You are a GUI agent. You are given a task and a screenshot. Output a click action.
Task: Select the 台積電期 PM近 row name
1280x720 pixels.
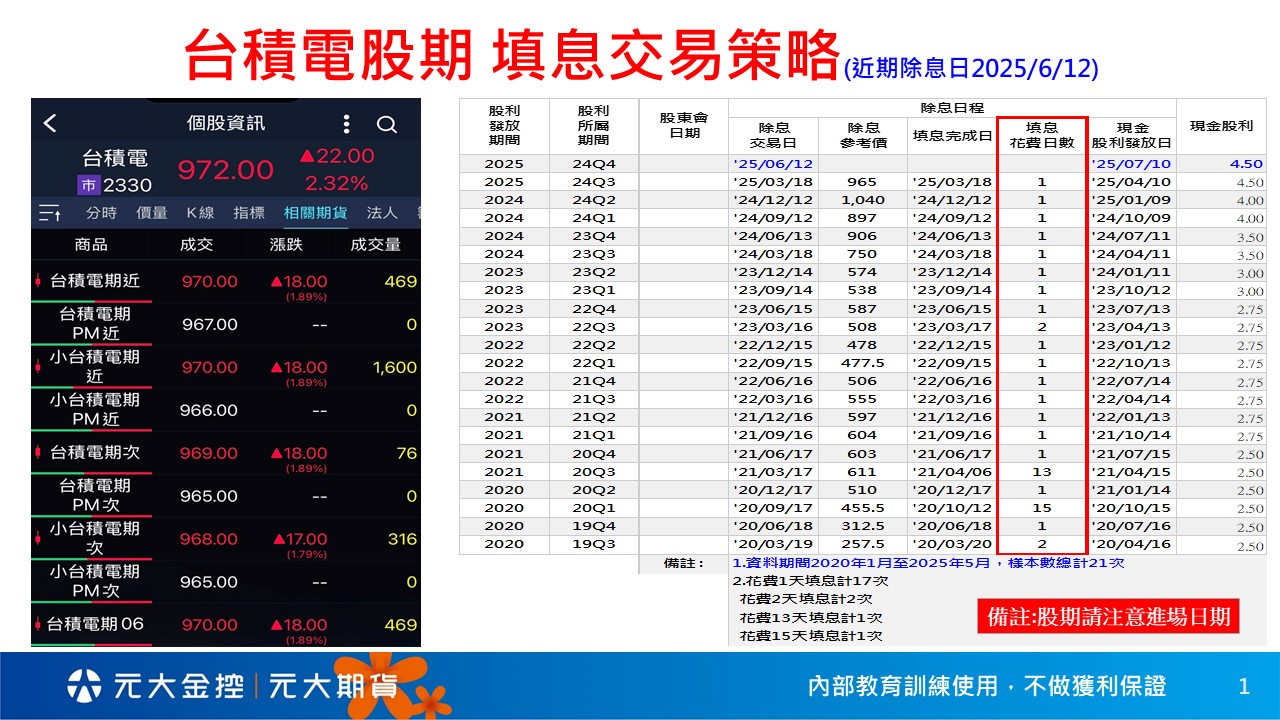[95, 323]
